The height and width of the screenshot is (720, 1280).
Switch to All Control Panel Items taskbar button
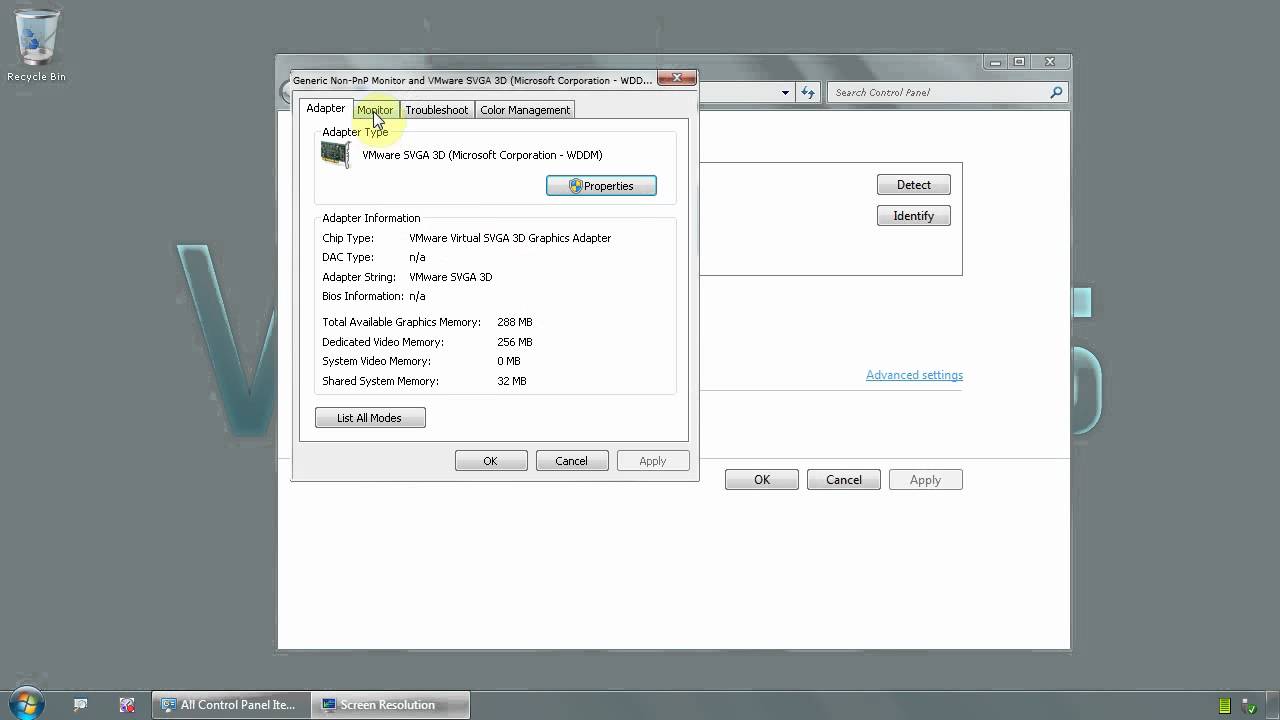231,705
